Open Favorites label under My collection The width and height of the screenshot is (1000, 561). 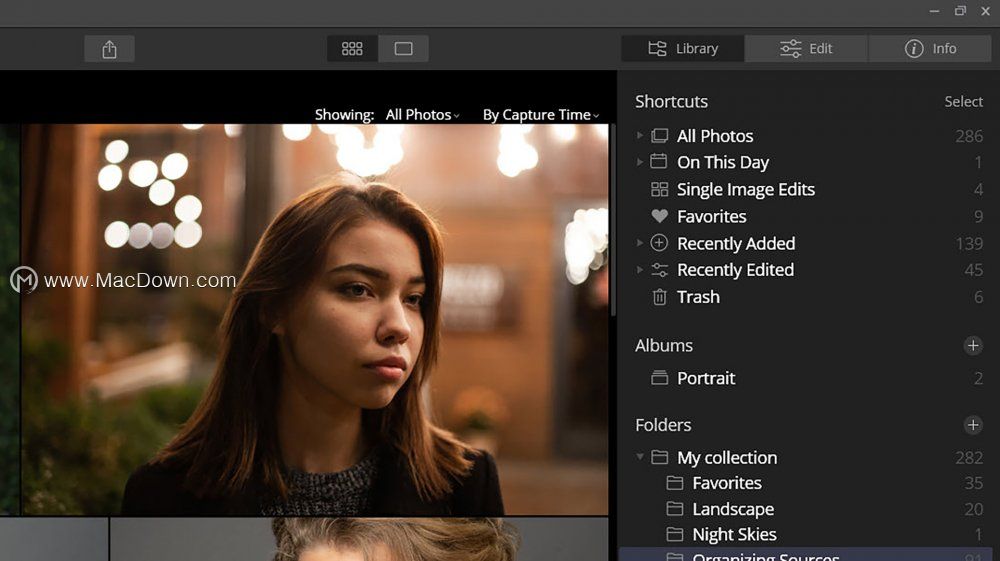coord(727,483)
